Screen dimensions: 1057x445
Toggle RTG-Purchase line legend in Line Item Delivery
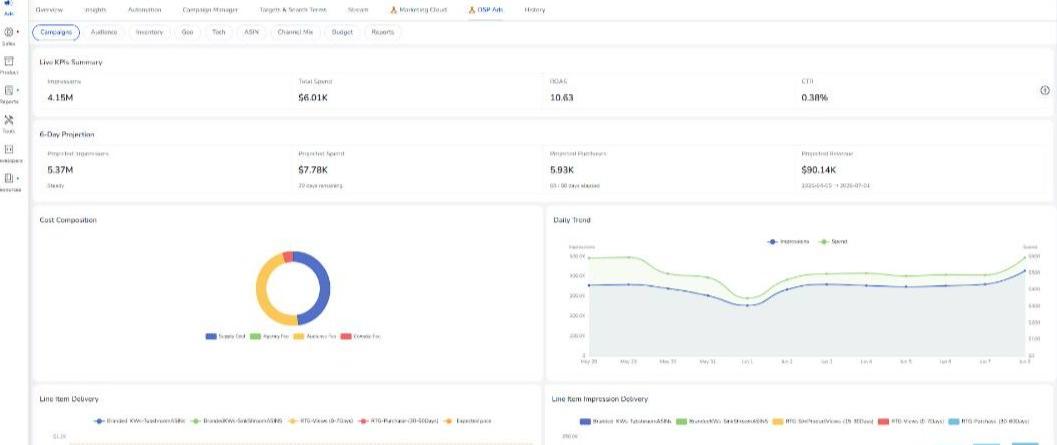pos(398,421)
